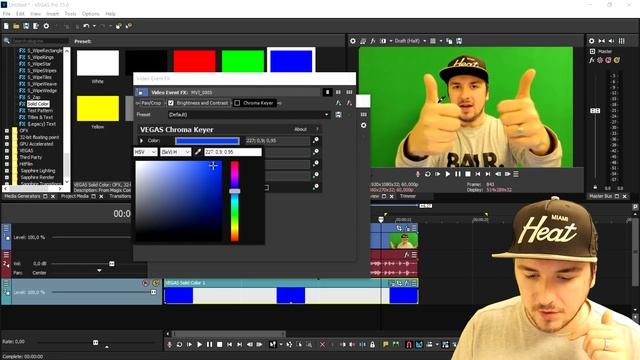The width and height of the screenshot is (640, 360).
Task: Open the Options menu
Action: [91, 14]
